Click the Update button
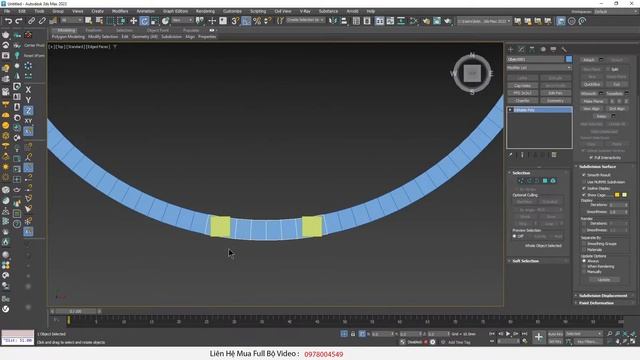Viewport: 640px width, 360px height. coord(604,280)
